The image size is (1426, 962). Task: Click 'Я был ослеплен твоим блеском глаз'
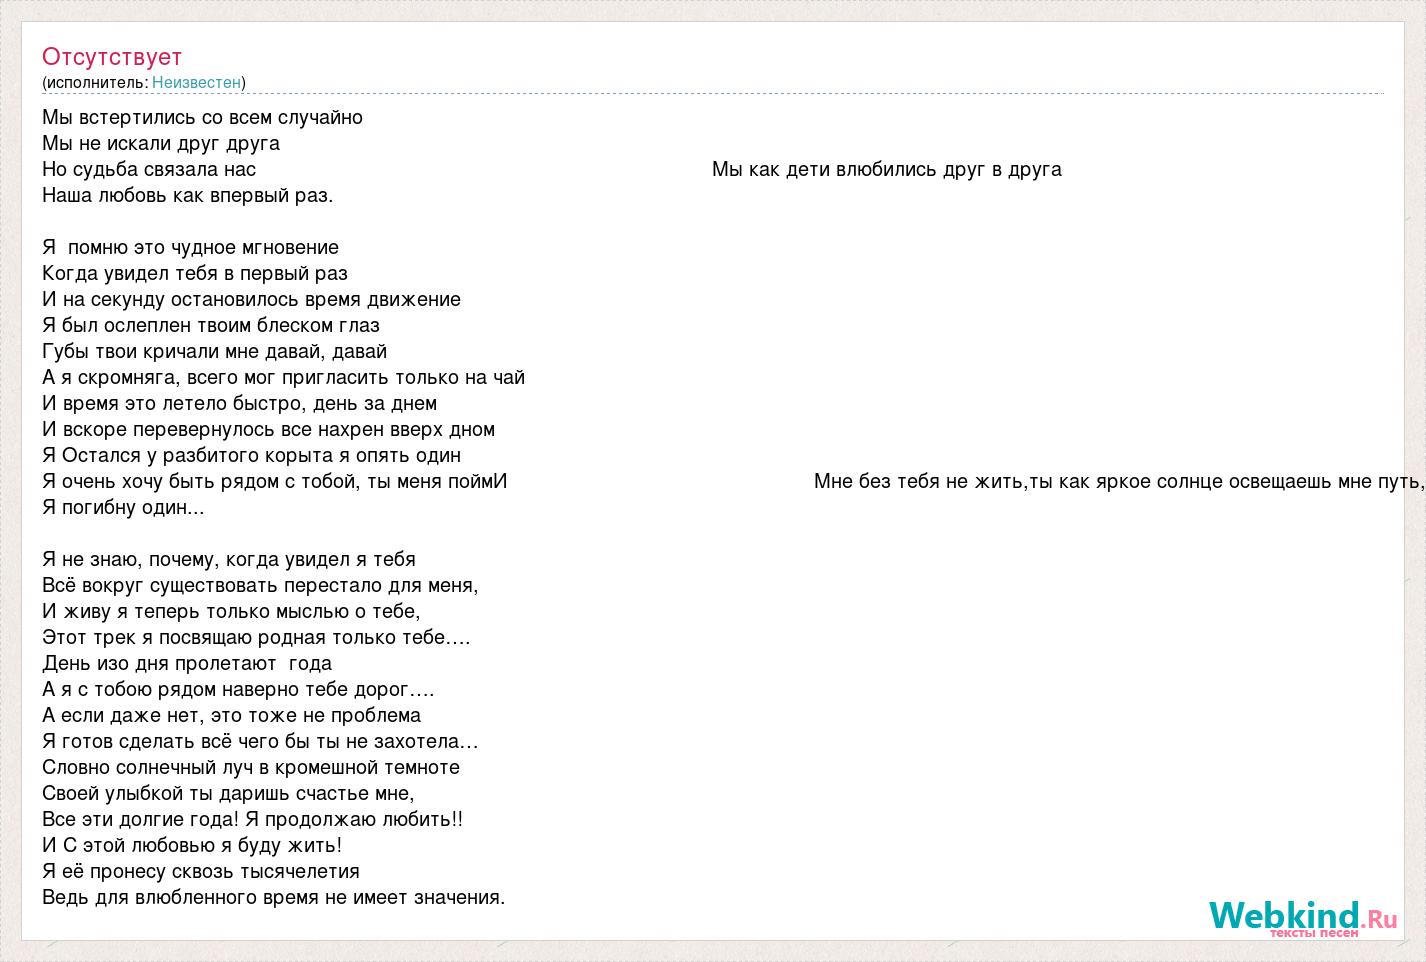pos(211,326)
